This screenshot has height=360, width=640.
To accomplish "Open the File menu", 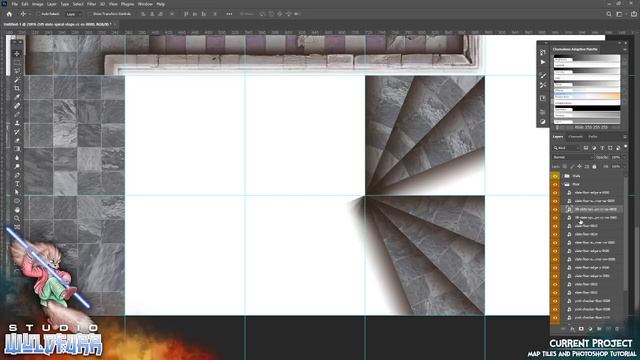I will coord(14,4).
